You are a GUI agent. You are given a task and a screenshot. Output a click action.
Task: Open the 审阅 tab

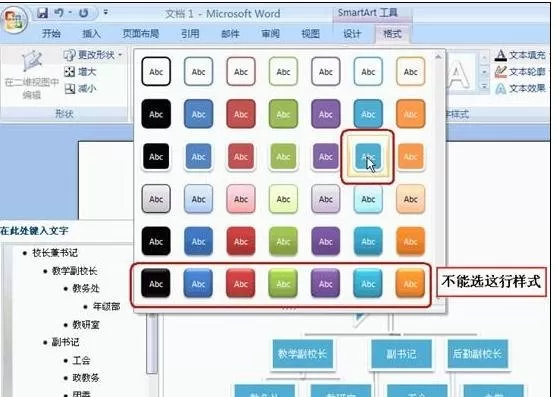point(271,34)
